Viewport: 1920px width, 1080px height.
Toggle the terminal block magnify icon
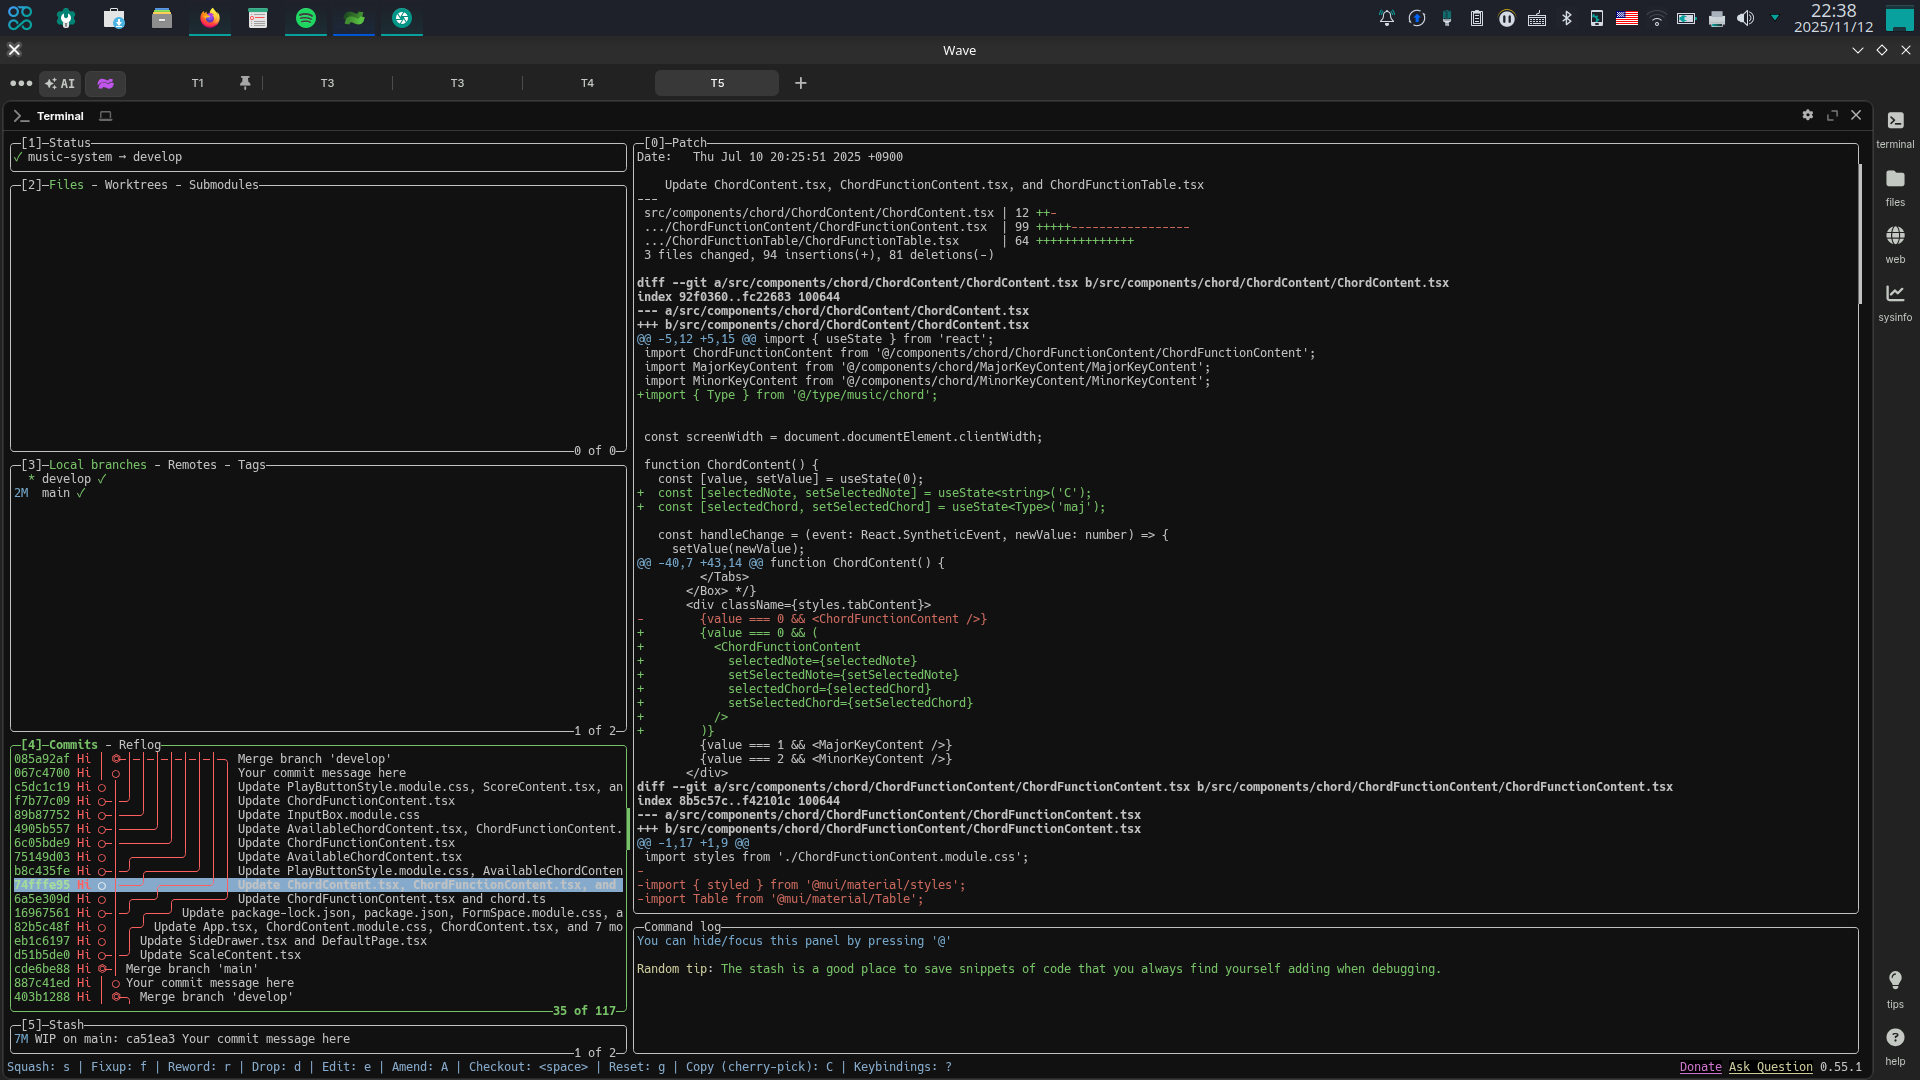coord(1832,116)
